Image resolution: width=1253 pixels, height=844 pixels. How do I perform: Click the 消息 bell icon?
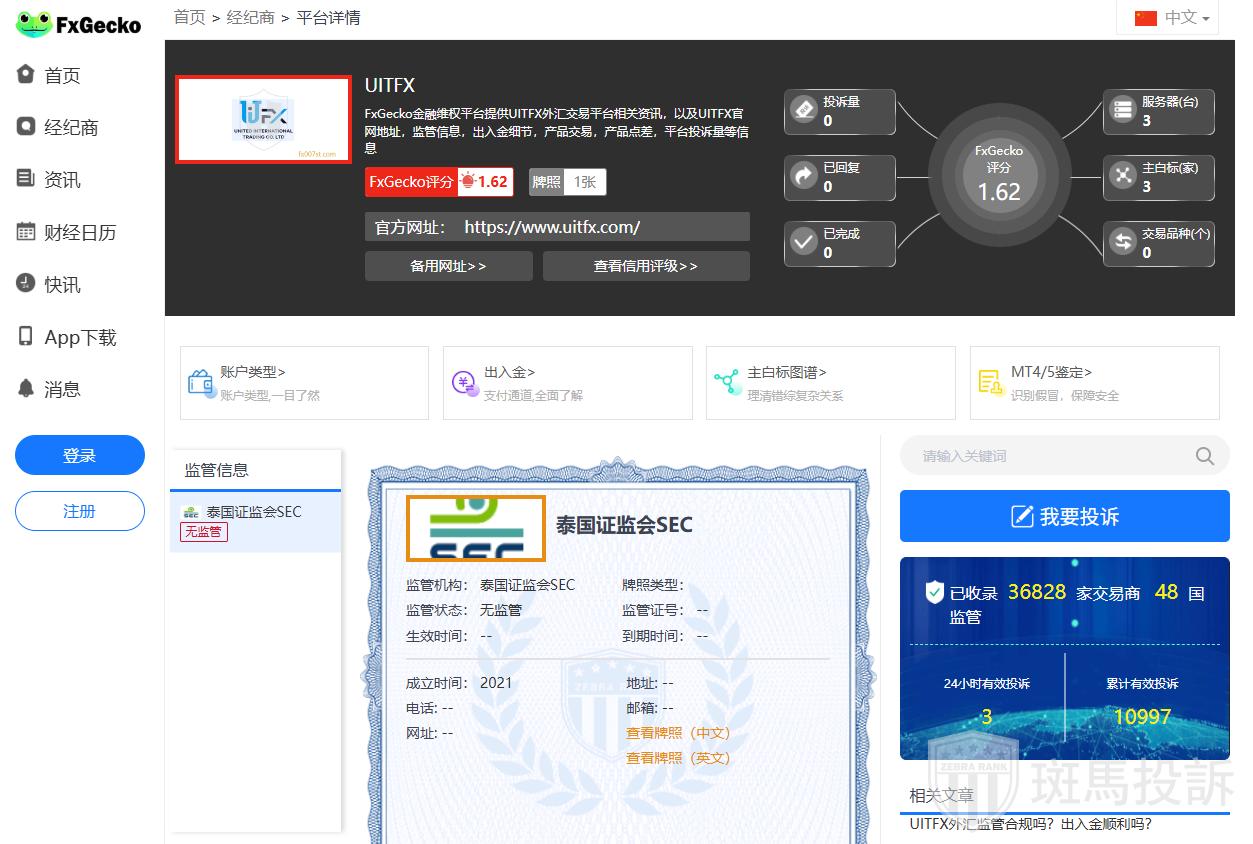coord(26,389)
